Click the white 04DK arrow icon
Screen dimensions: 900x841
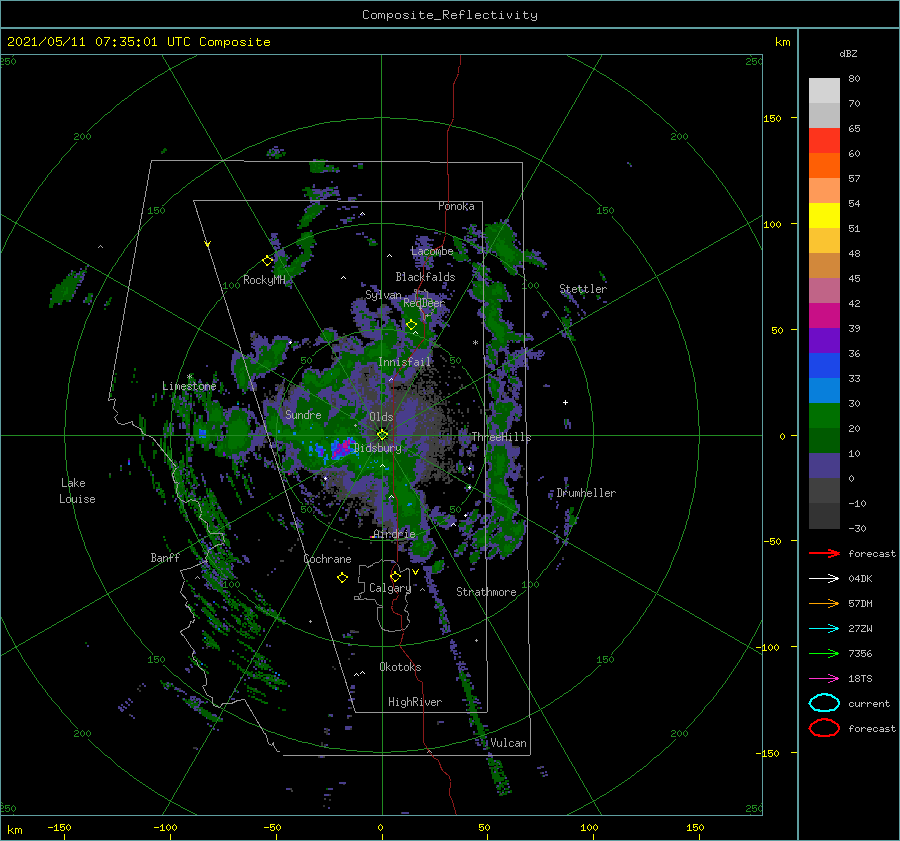tap(824, 578)
